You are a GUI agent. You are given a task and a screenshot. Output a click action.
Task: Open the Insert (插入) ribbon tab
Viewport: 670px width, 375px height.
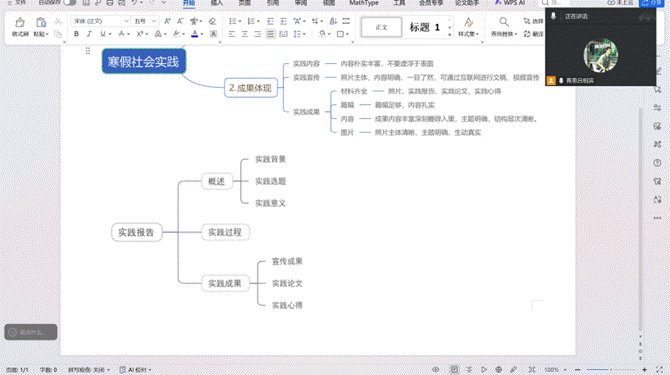[217, 3]
